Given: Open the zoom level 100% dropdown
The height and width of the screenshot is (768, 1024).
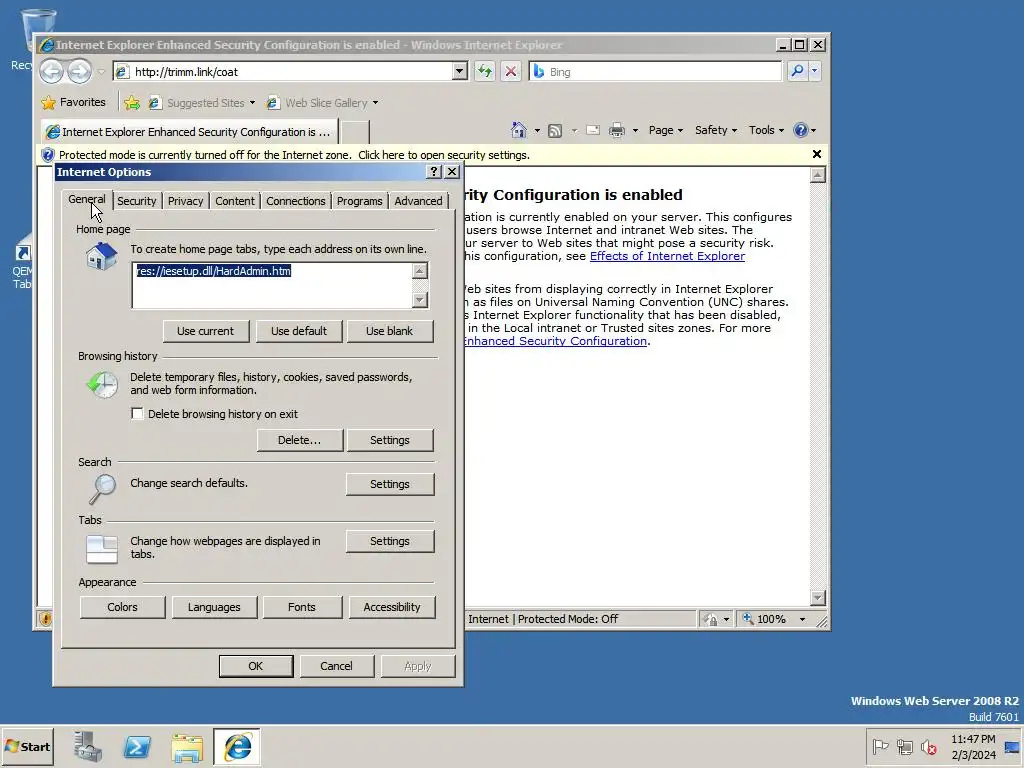Looking at the screenshot, I should 803,619.
